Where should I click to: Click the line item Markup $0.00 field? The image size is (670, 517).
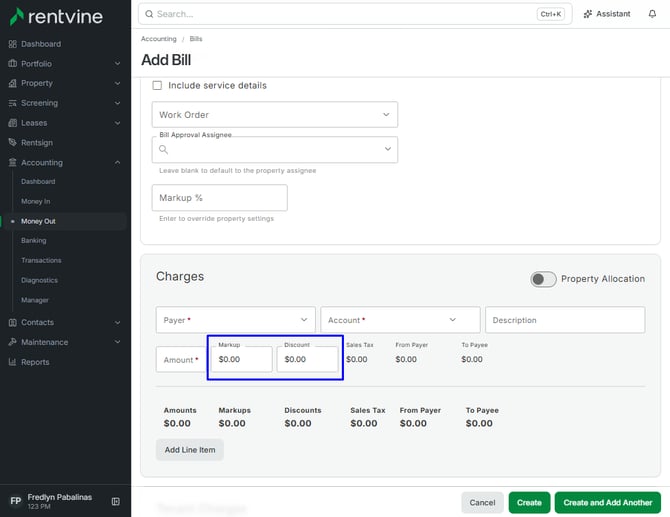click(241, 359)
